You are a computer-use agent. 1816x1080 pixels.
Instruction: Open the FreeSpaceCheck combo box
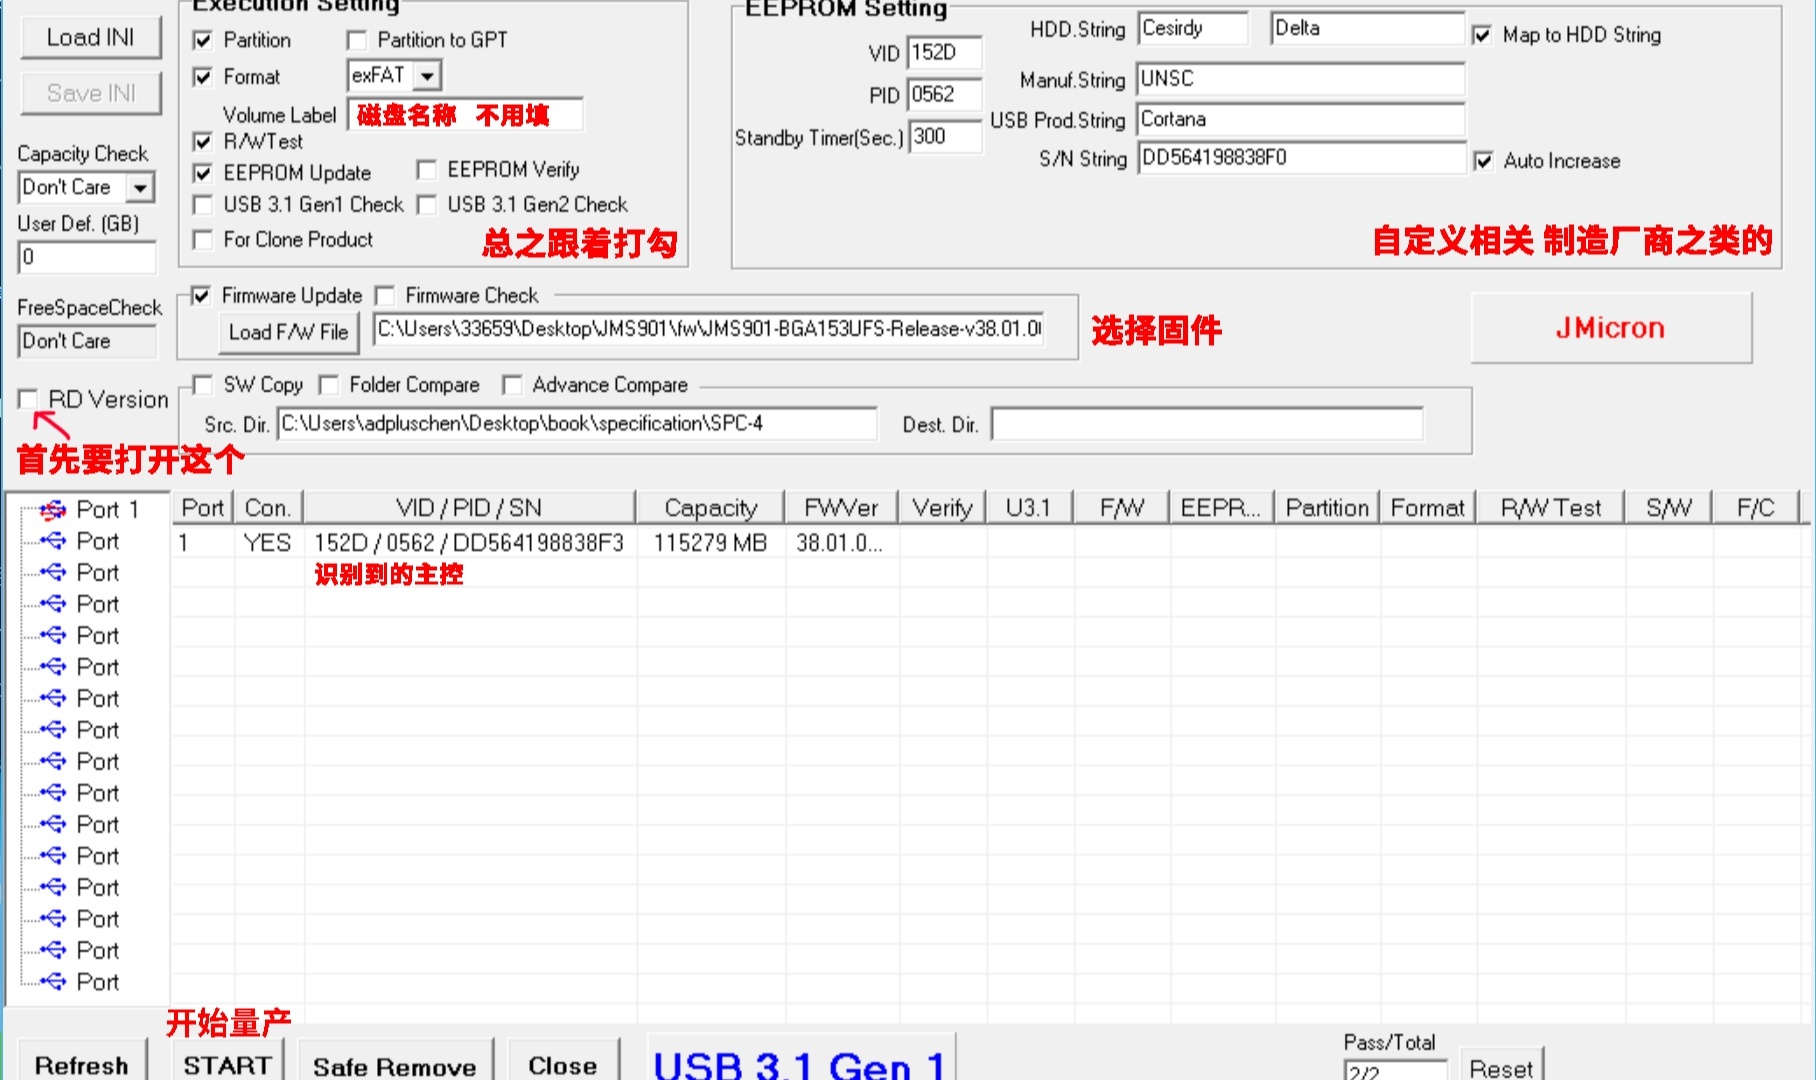click(87, 341)
